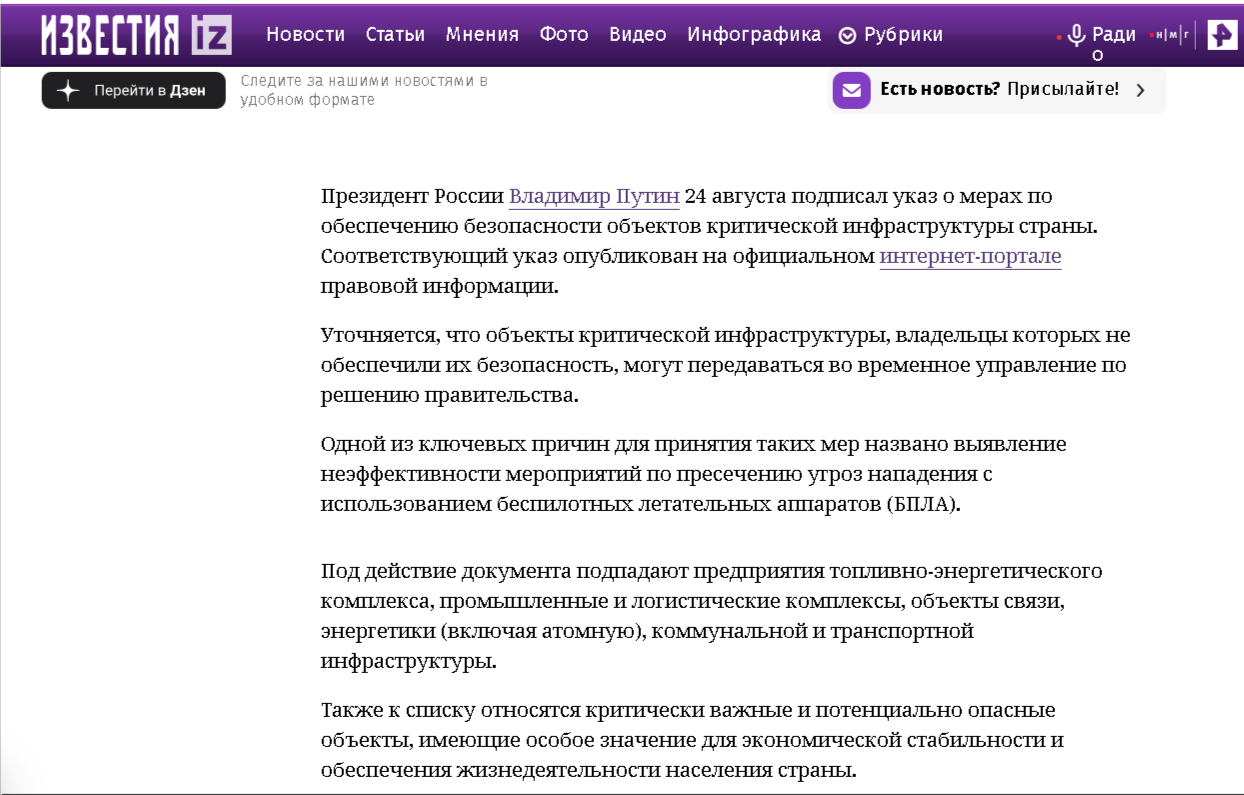Click the text 'правовой информации.'
The height and width of the screenshot is (795, 1244).
pos(439,287)
